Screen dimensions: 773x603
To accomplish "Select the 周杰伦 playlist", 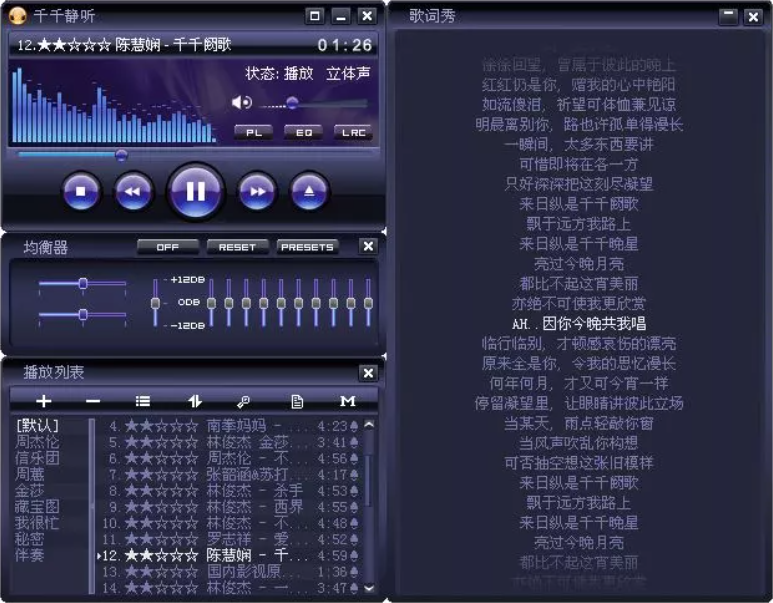I will [37, 441].
